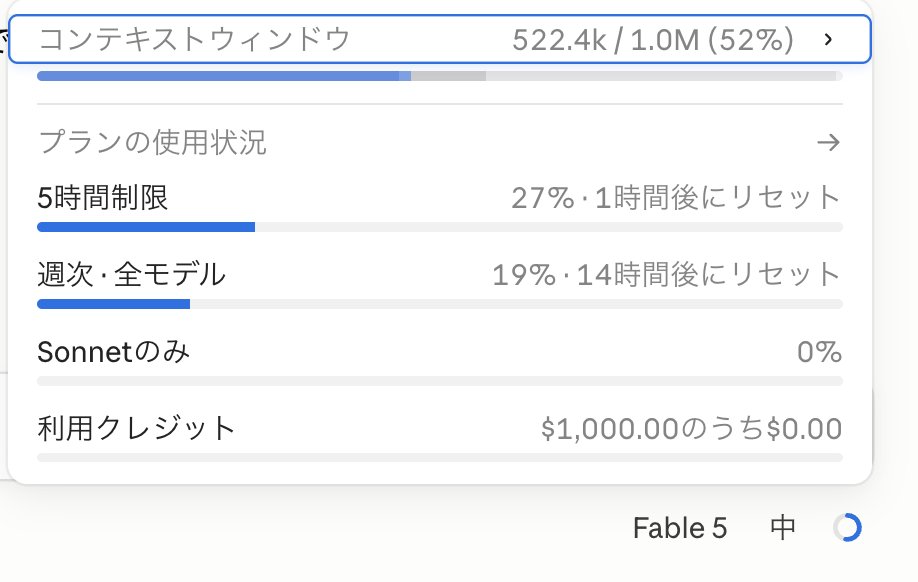Click the context window usage bar
This screenshot has height=582, width=918.
click(x=440, y=76)
